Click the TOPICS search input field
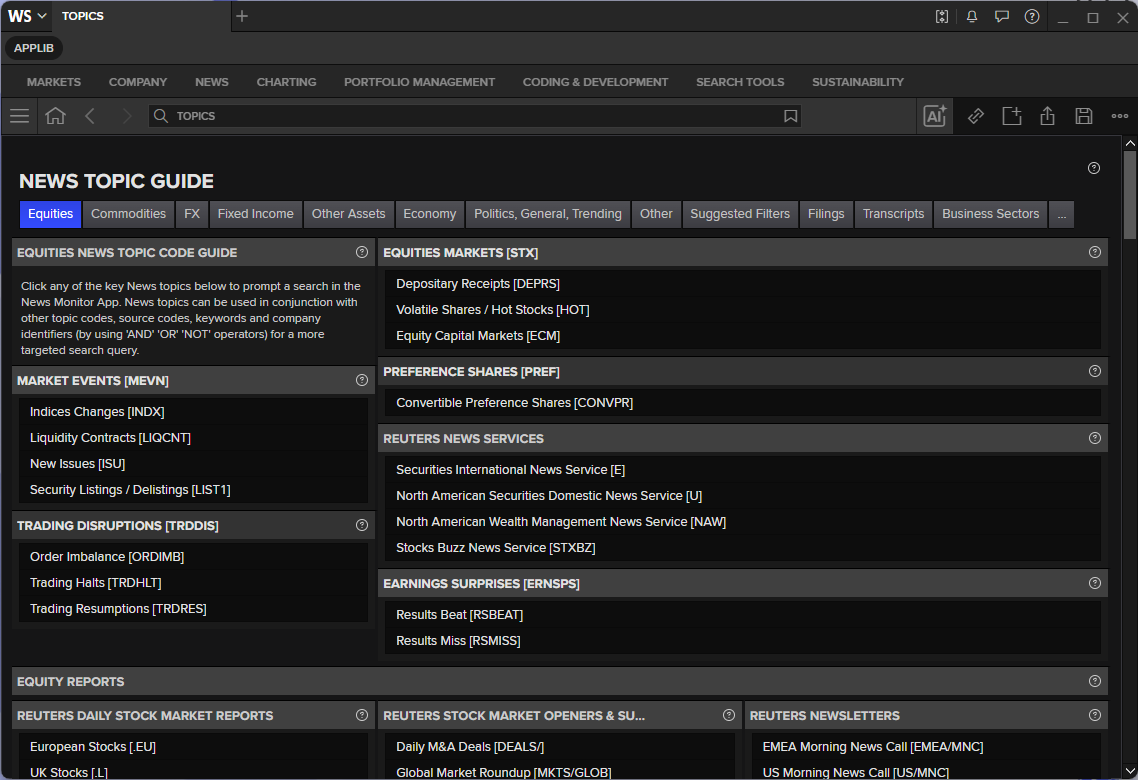 click(x=475, y=116)
